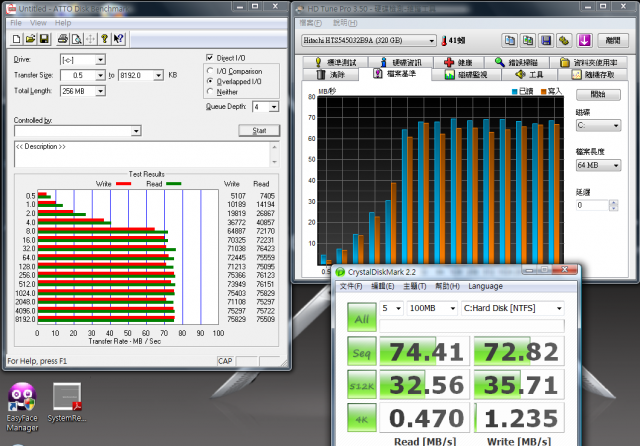This screenshot has width=640, height=446.
Task: Switch to the 隨機存取 random access tab
Action: 593,75
